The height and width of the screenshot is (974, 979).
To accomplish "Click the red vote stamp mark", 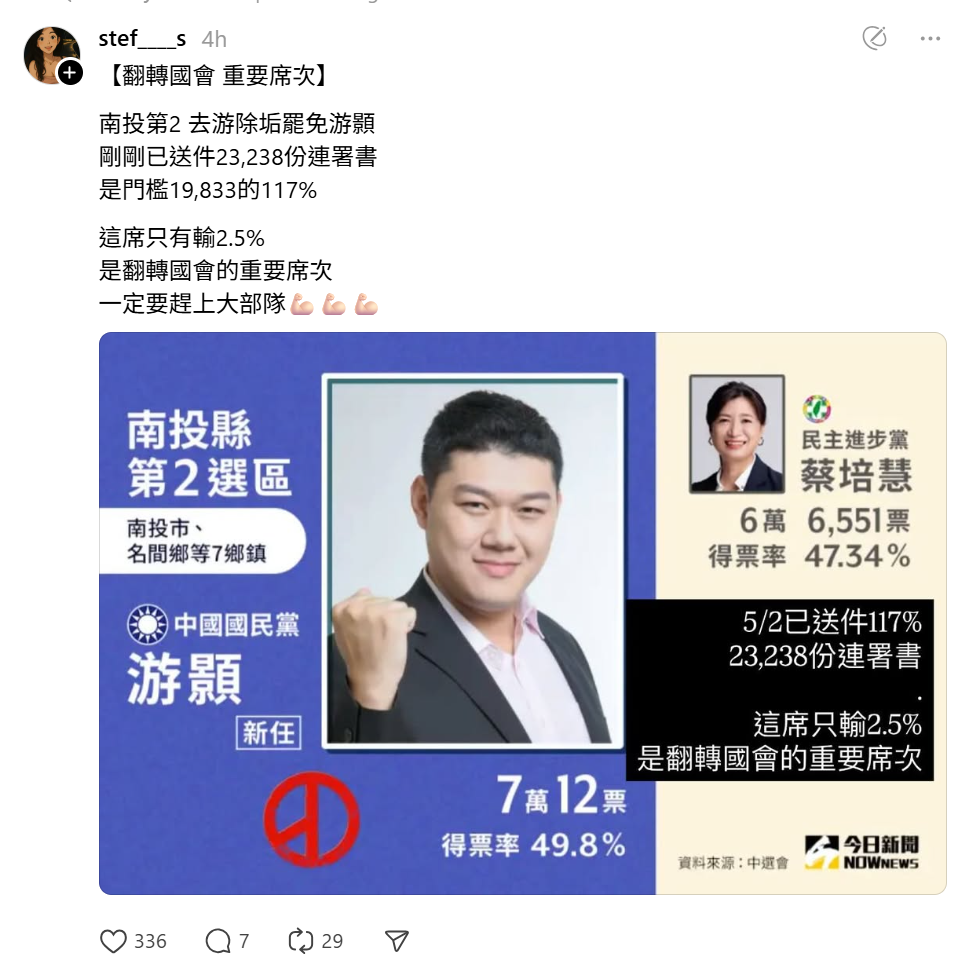I will point(311,819).
